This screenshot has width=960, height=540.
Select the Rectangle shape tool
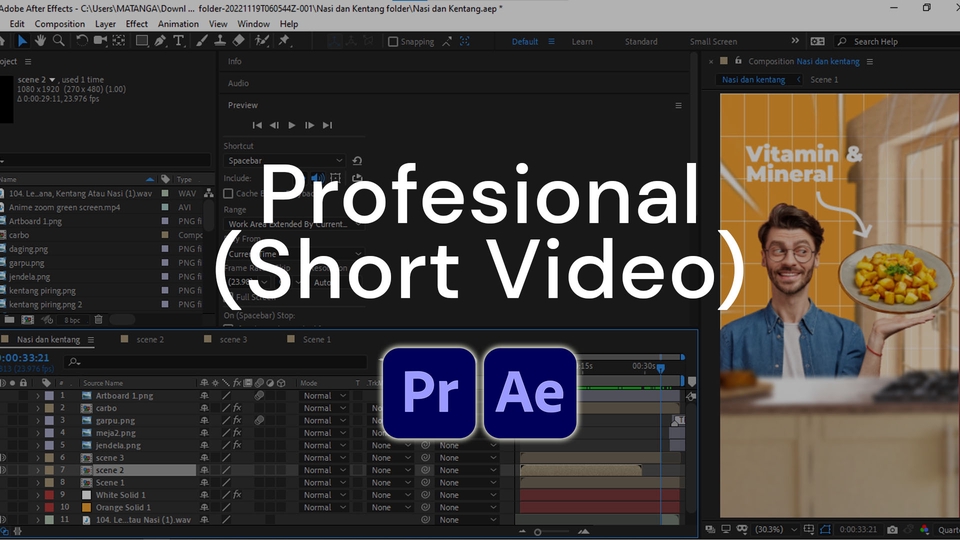click(x=141, y=41)
